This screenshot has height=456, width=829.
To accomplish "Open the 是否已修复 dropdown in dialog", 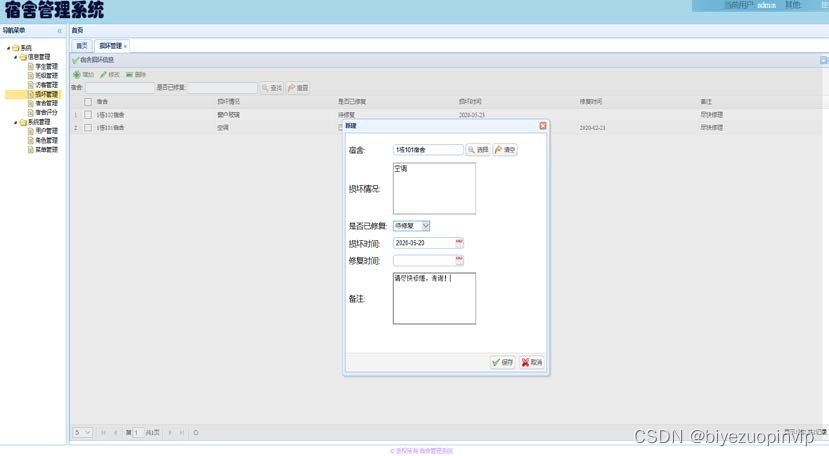I will pyautogui.click(x=426, y=226).
